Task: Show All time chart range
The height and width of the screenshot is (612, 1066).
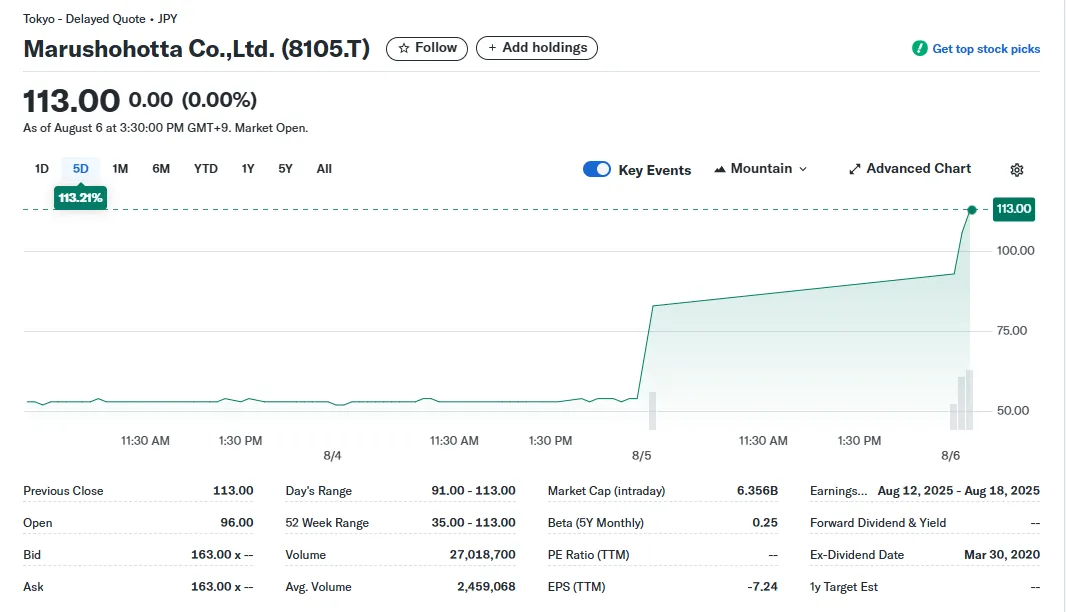Action: click(x=324, y=169)
